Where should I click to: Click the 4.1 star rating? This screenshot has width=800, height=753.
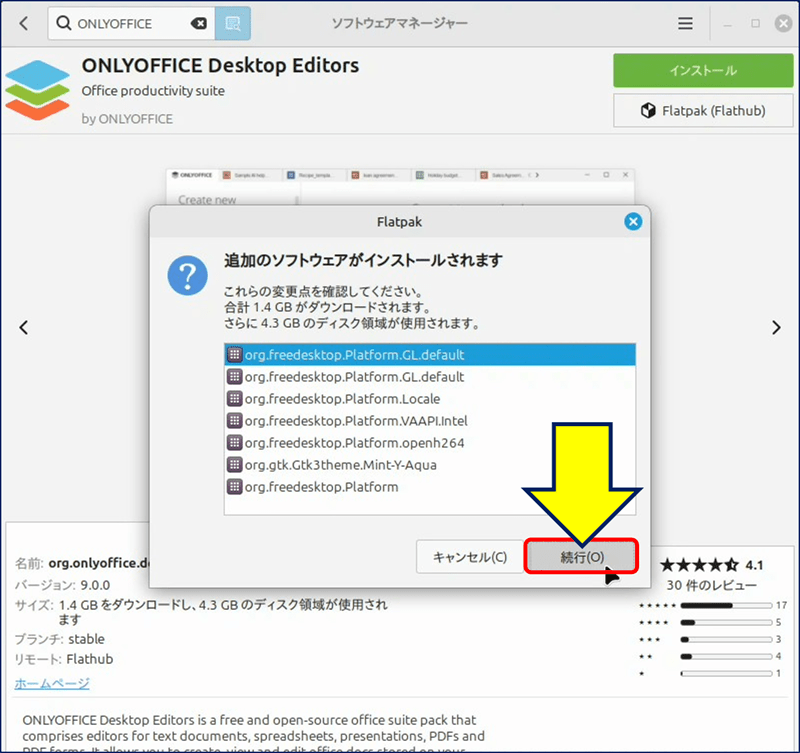point(712,565)
